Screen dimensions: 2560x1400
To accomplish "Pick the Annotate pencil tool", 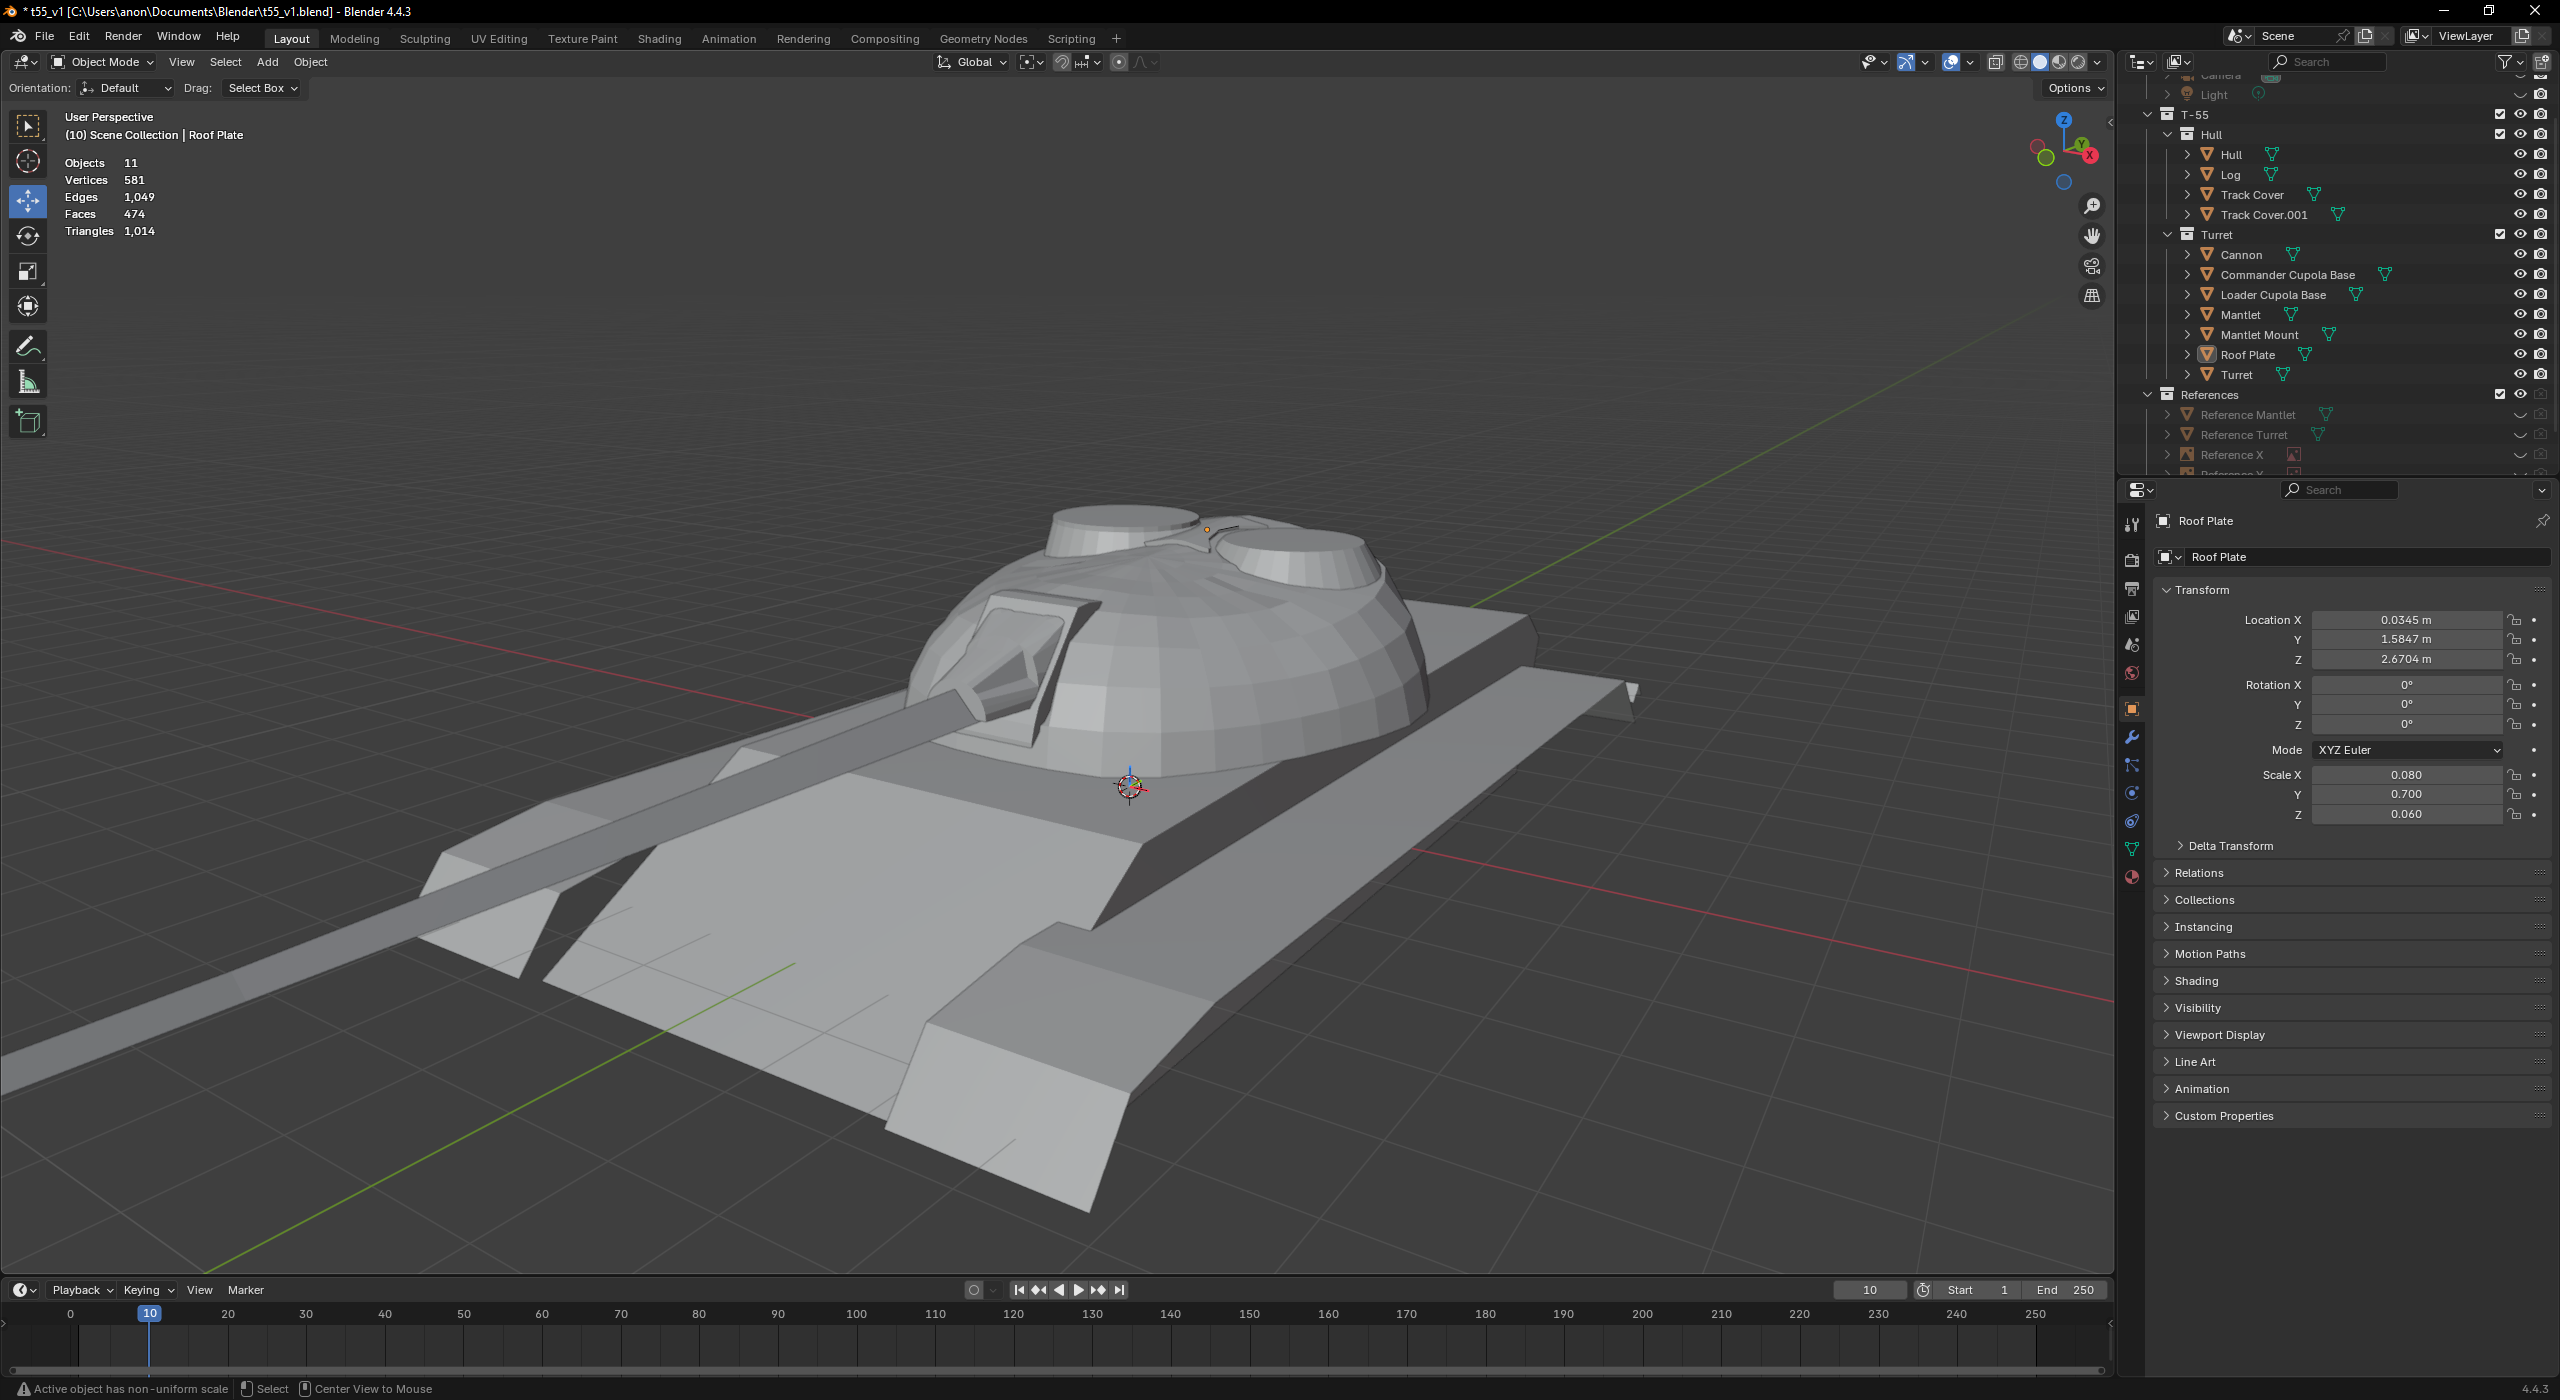I will (28, 347).
